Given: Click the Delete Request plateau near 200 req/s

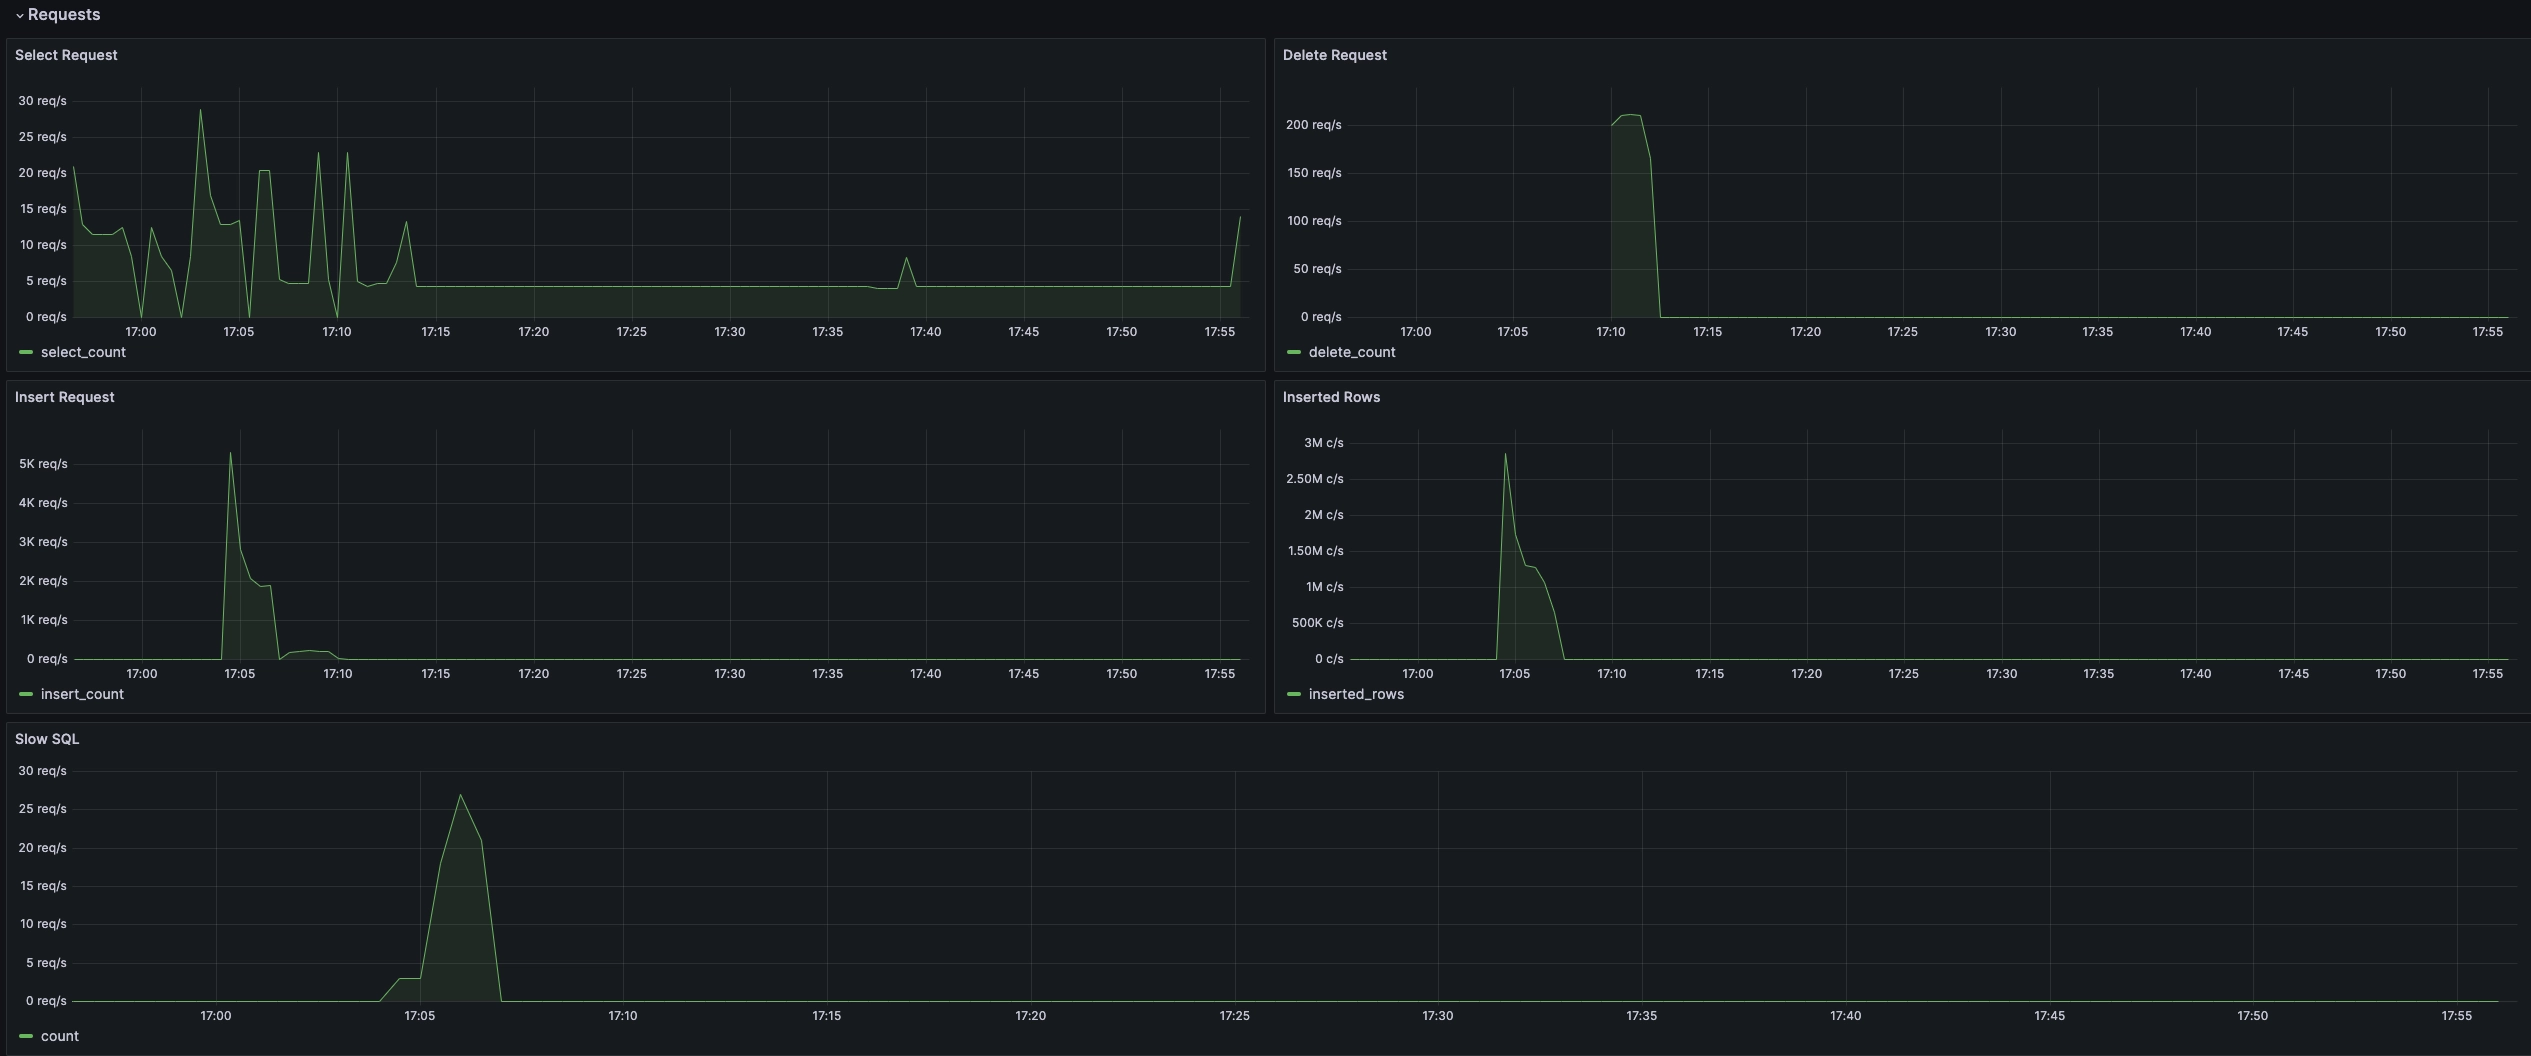Looking at the screenshot, I should (1629, 116).
